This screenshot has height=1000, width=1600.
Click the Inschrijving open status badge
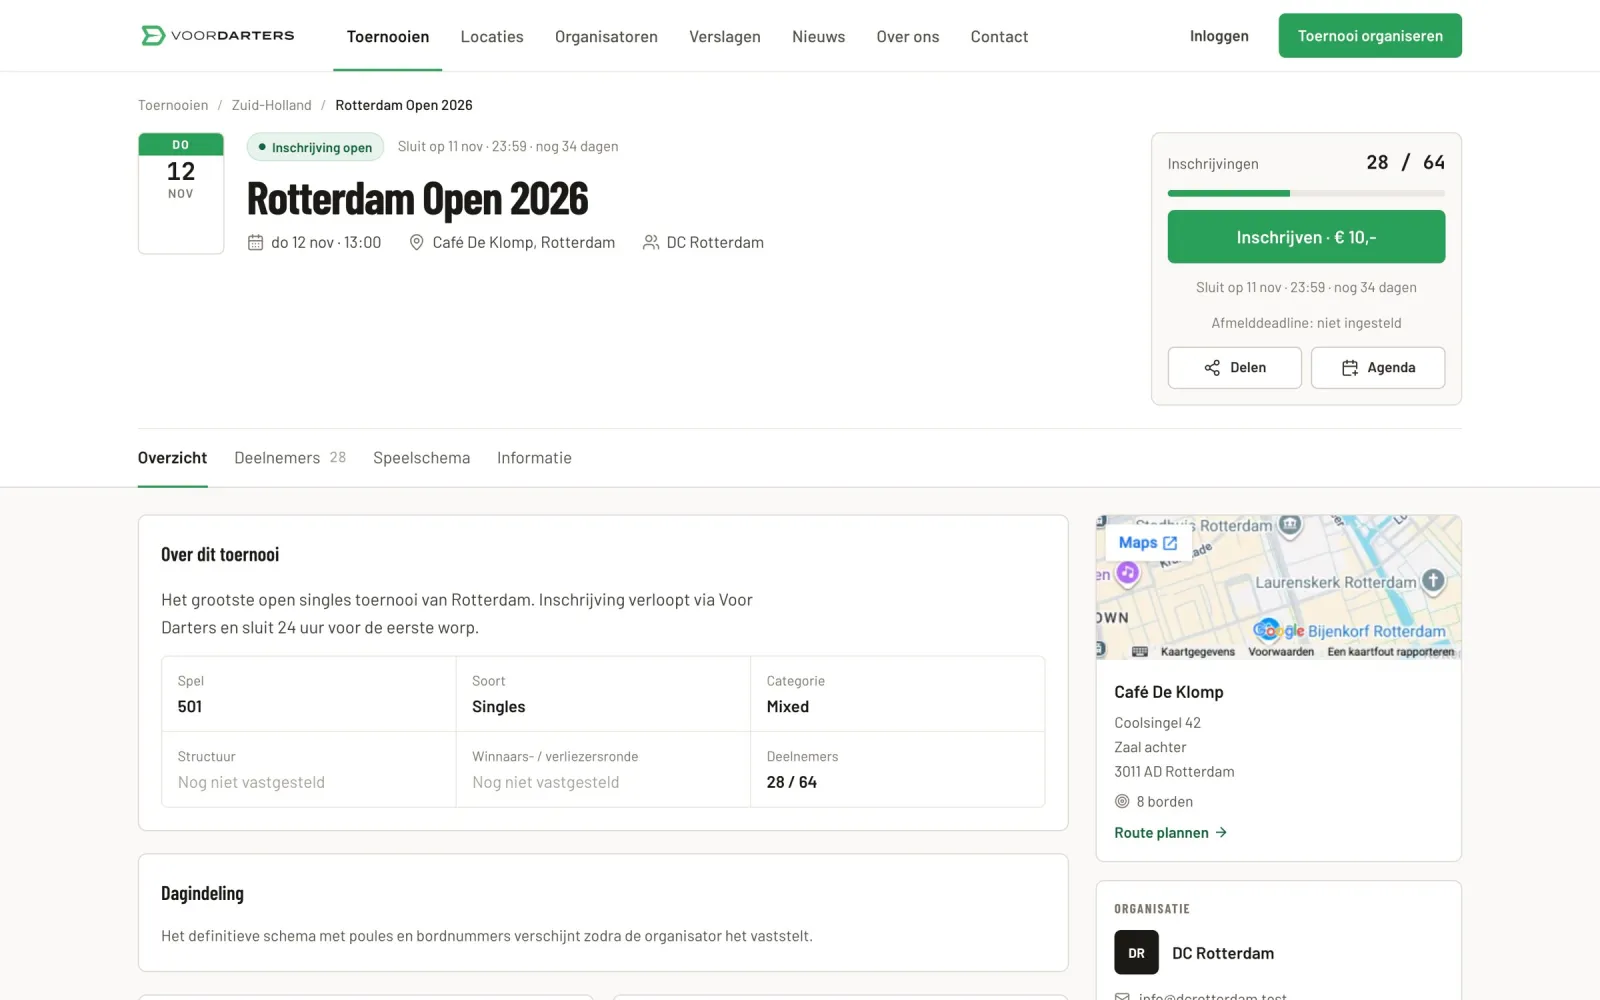315,147
